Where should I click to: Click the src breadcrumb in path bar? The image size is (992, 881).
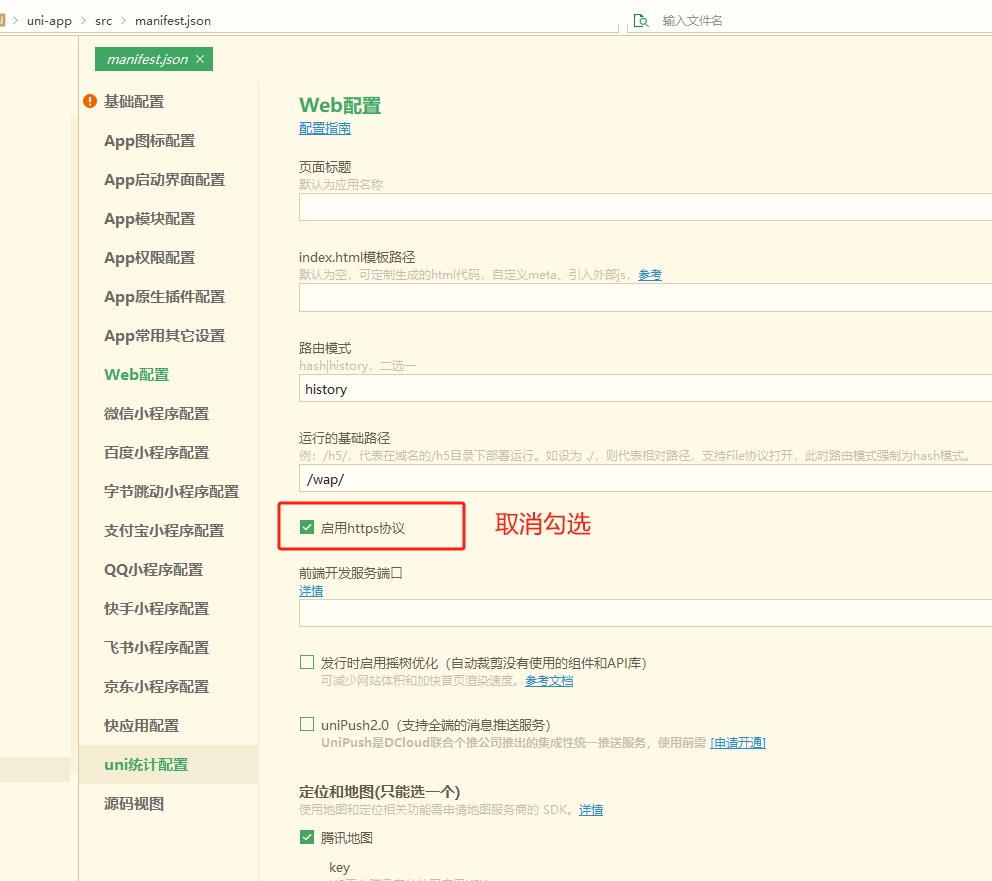(x=103, y=20)
